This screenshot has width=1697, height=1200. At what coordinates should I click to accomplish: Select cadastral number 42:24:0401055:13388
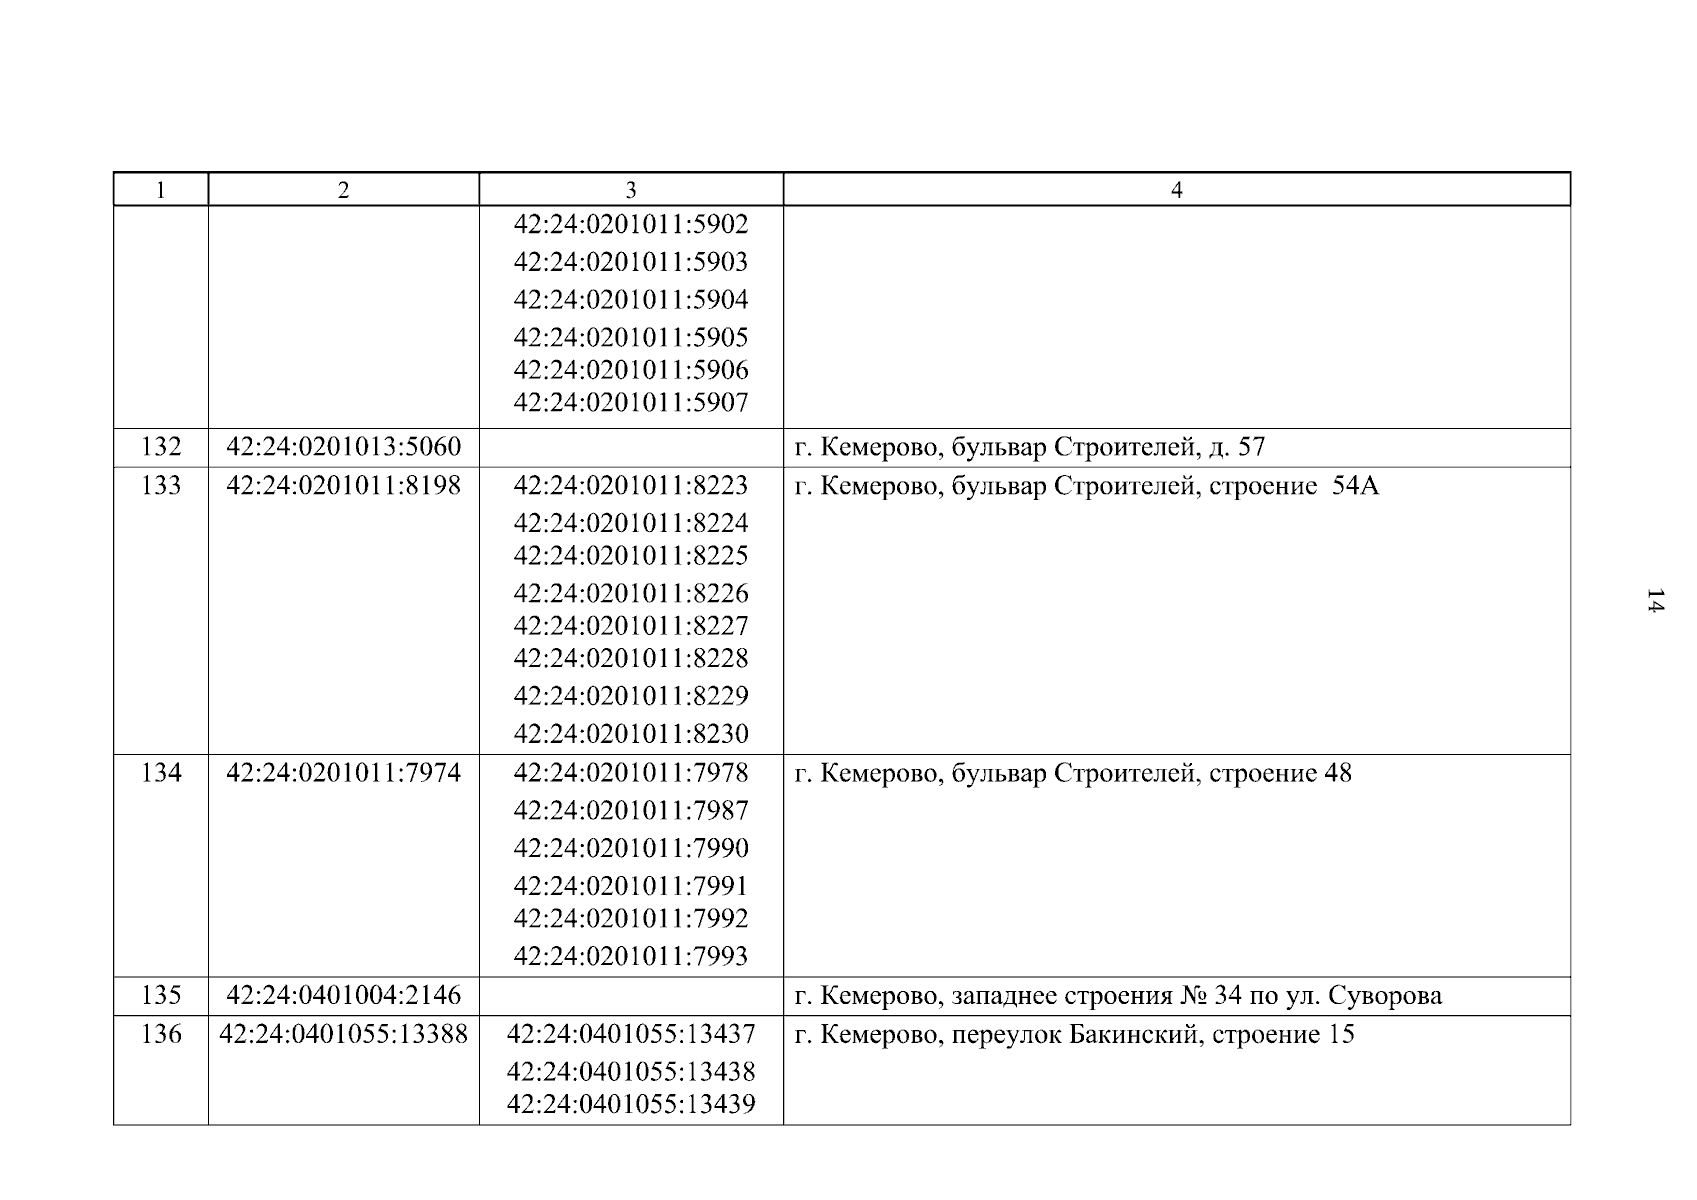pos(343,1035)
